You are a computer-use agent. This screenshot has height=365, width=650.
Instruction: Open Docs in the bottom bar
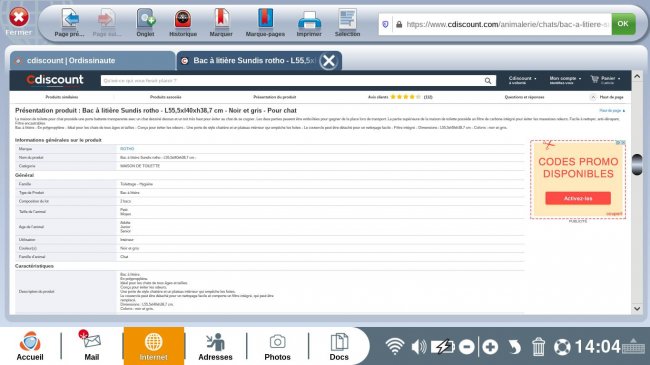coord(339,346)
